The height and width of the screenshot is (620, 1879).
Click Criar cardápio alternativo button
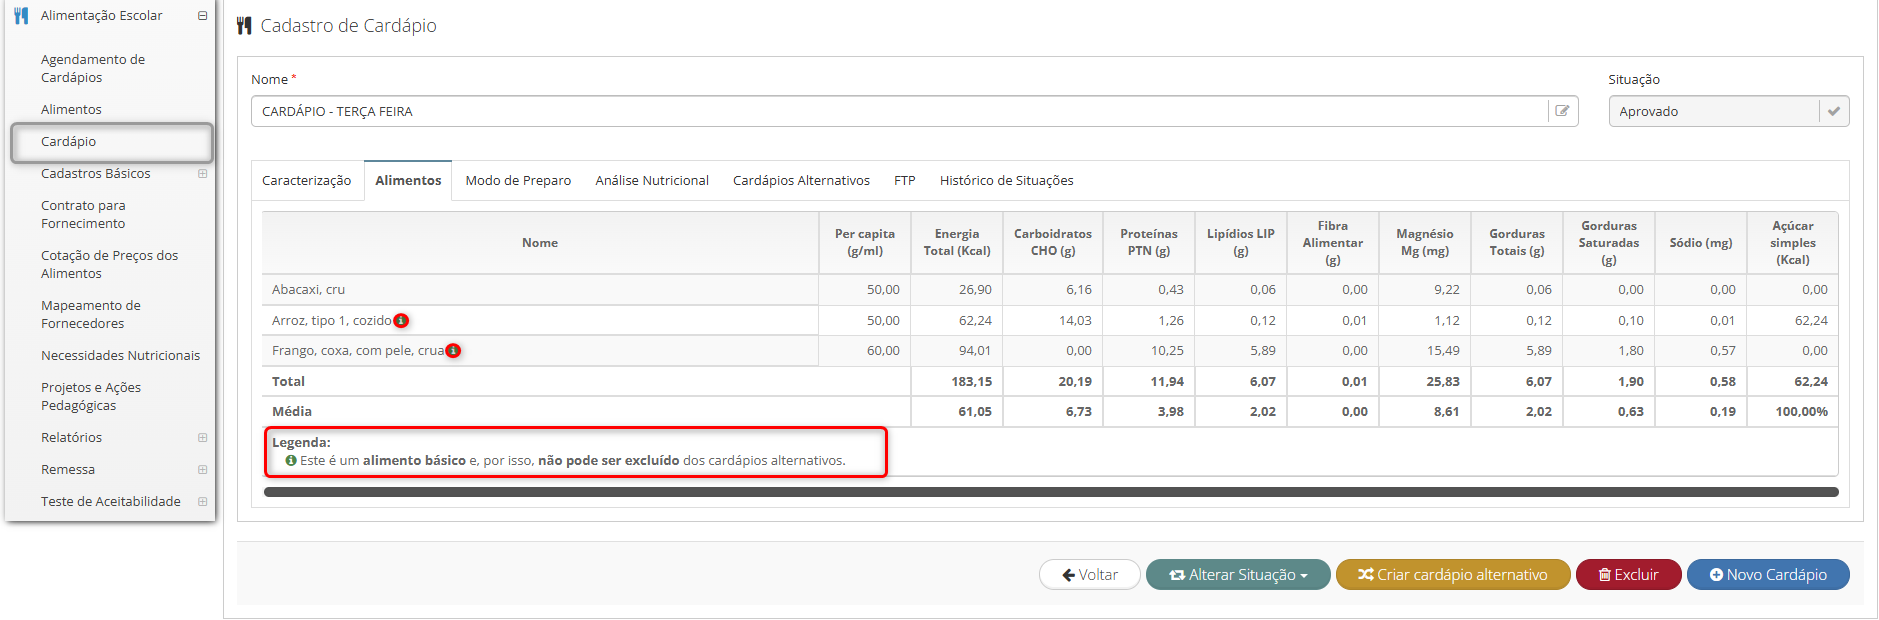tap(1453, 575)
